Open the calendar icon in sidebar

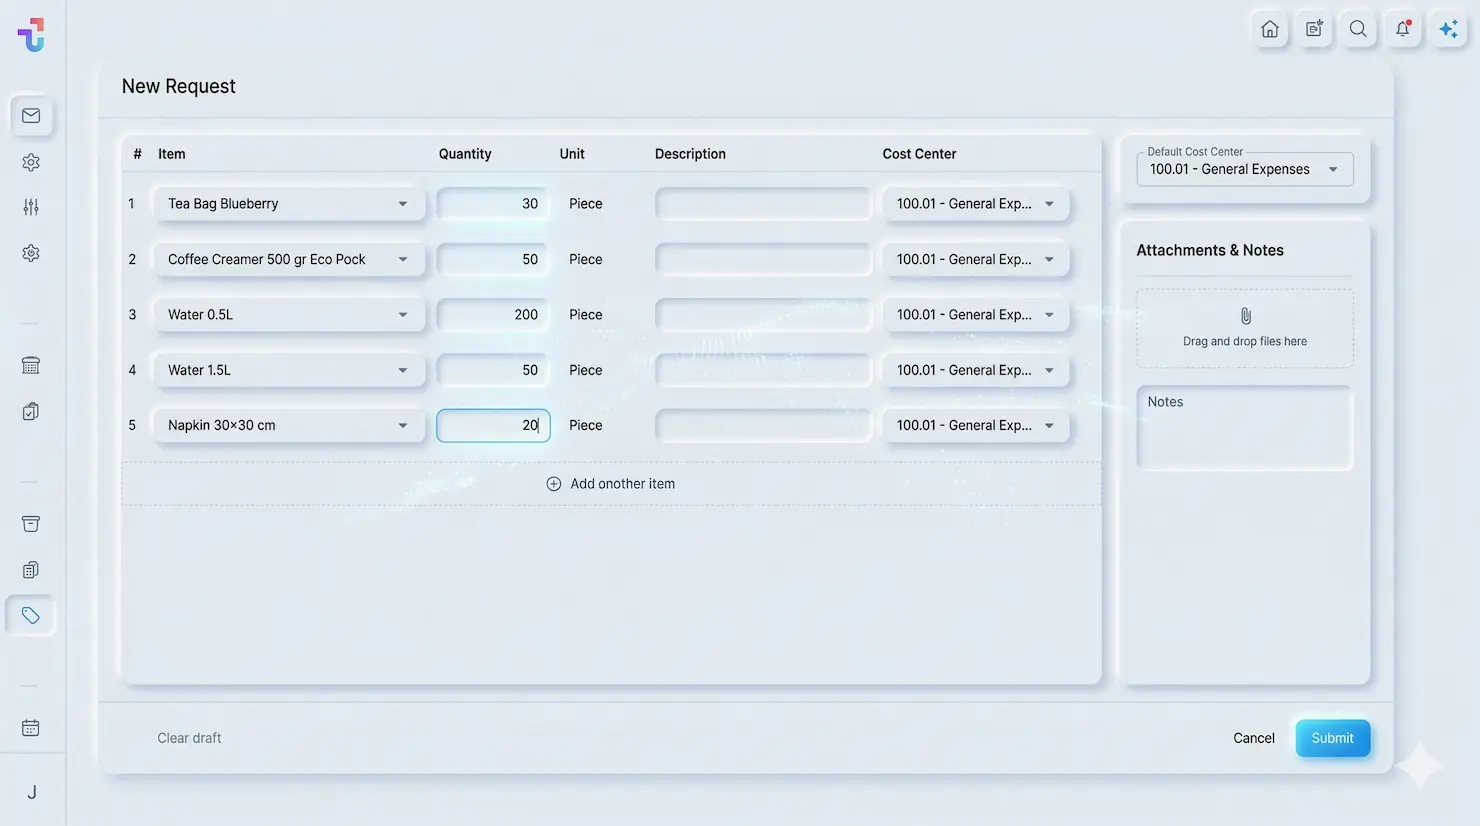point(31,728)
